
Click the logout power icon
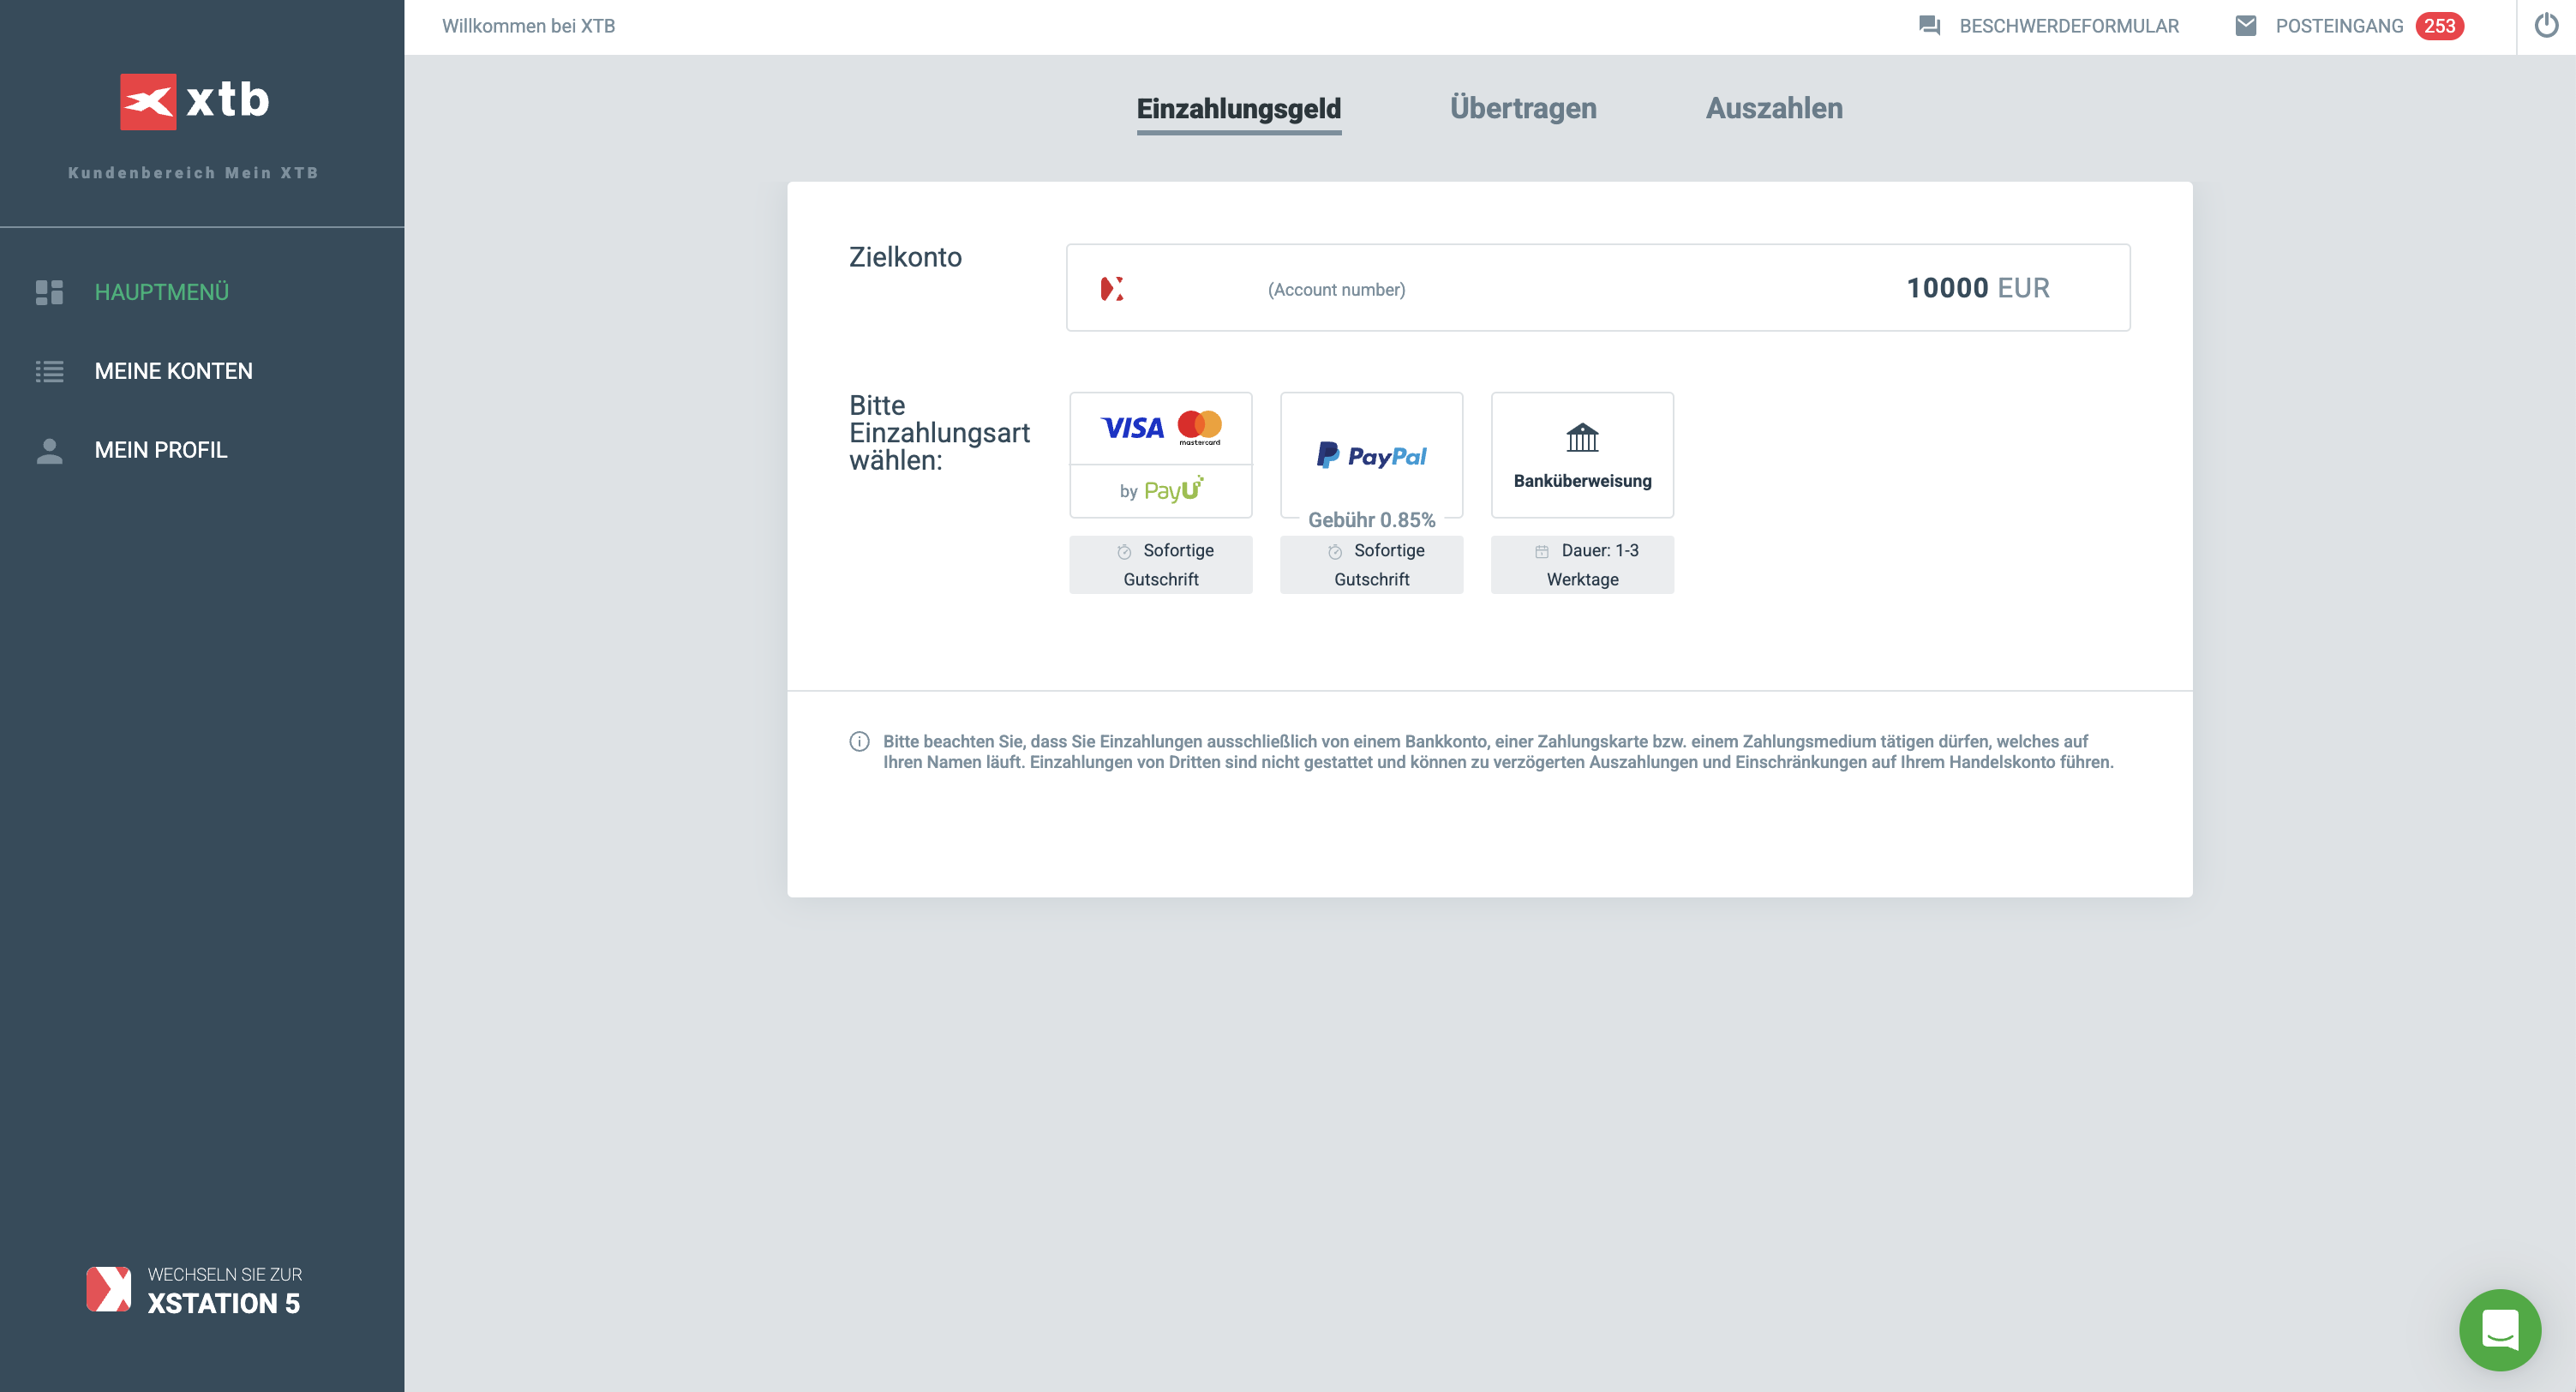[x=2546, y=26]
